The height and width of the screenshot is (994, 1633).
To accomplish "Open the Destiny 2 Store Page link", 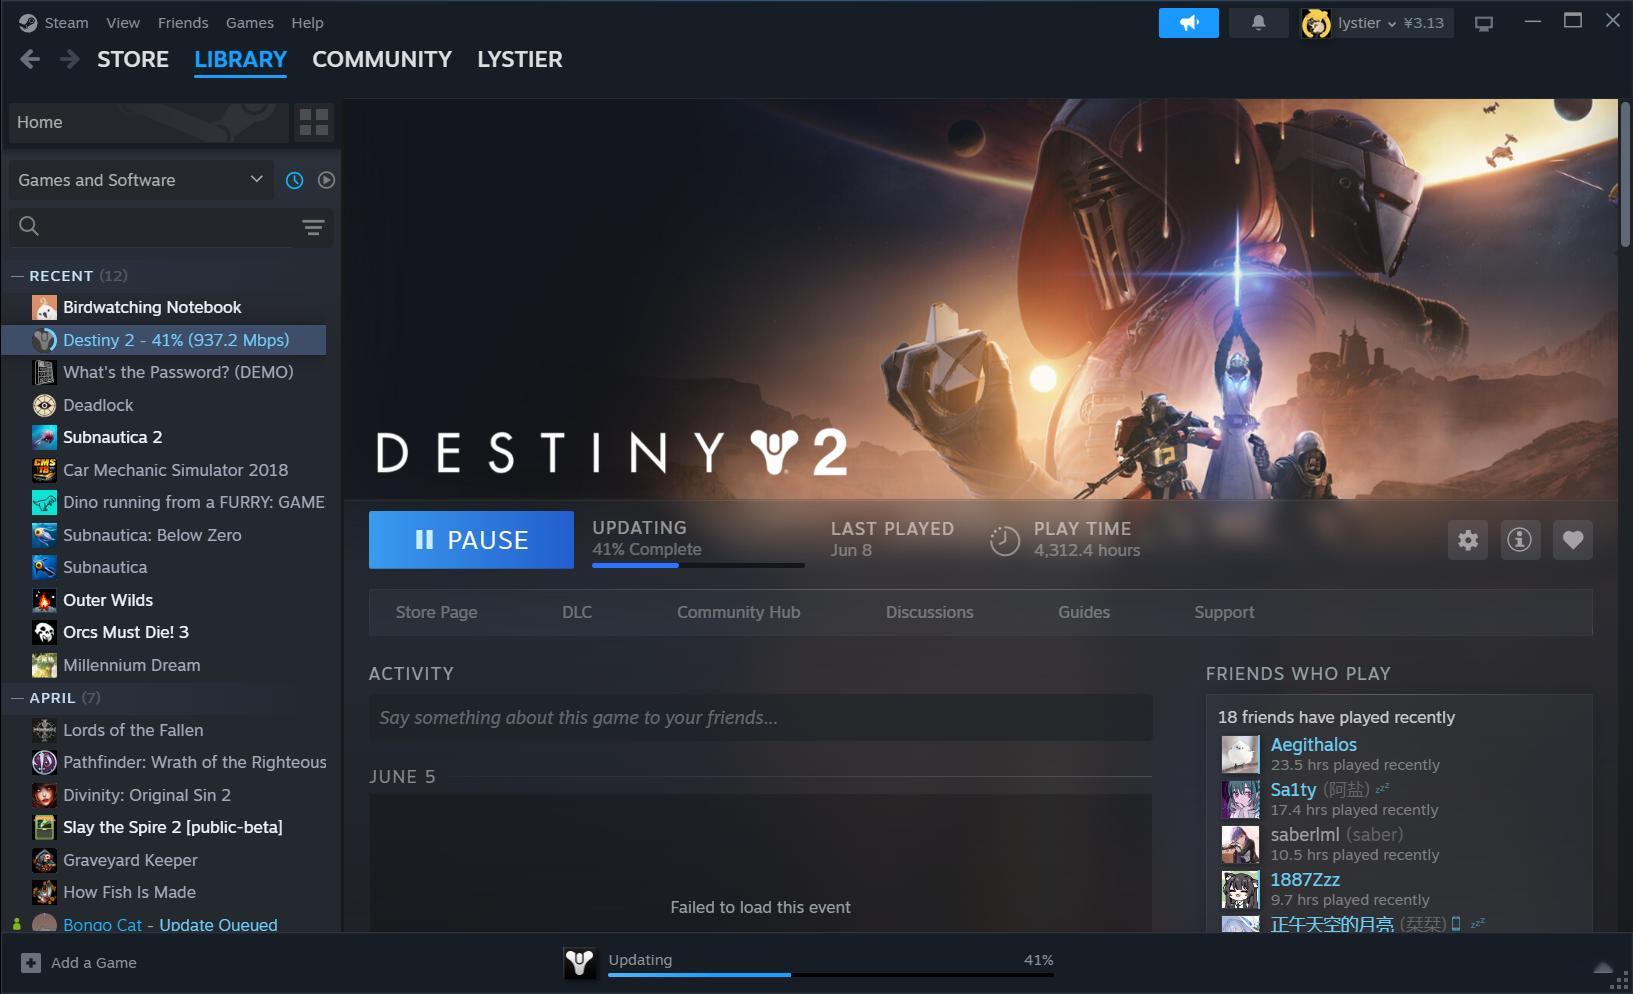I will pyautogui.click(x=436, y=612).
